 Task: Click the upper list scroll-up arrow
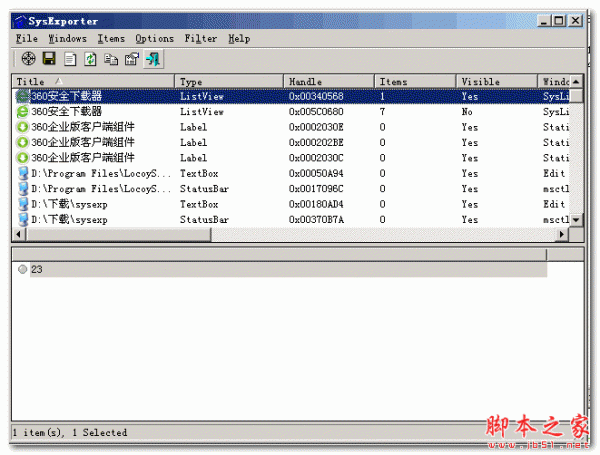[576, 82]
